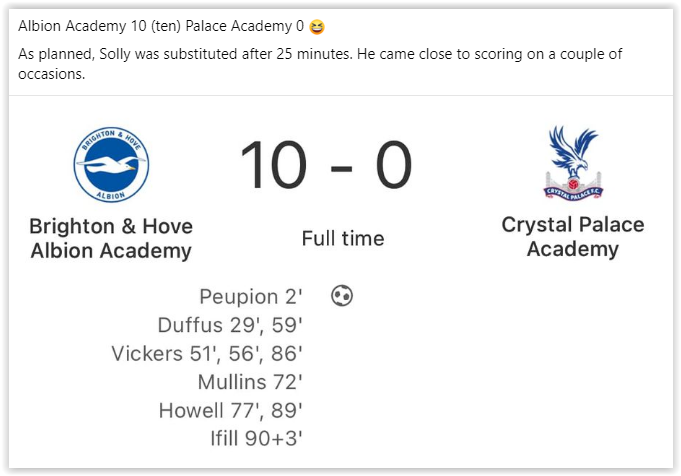Click the dash between the scores
Viewport: 681px width, 476px height.
[341, 168]
